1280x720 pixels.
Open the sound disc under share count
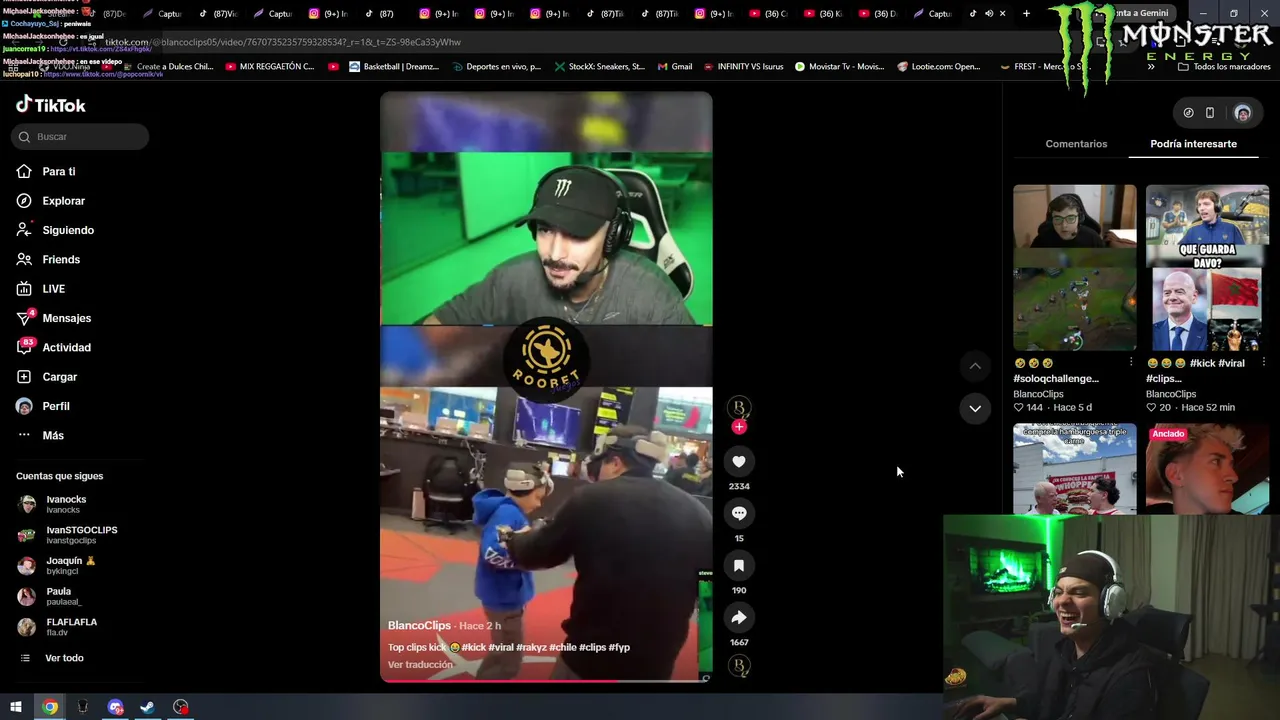(x=739, y=666)
